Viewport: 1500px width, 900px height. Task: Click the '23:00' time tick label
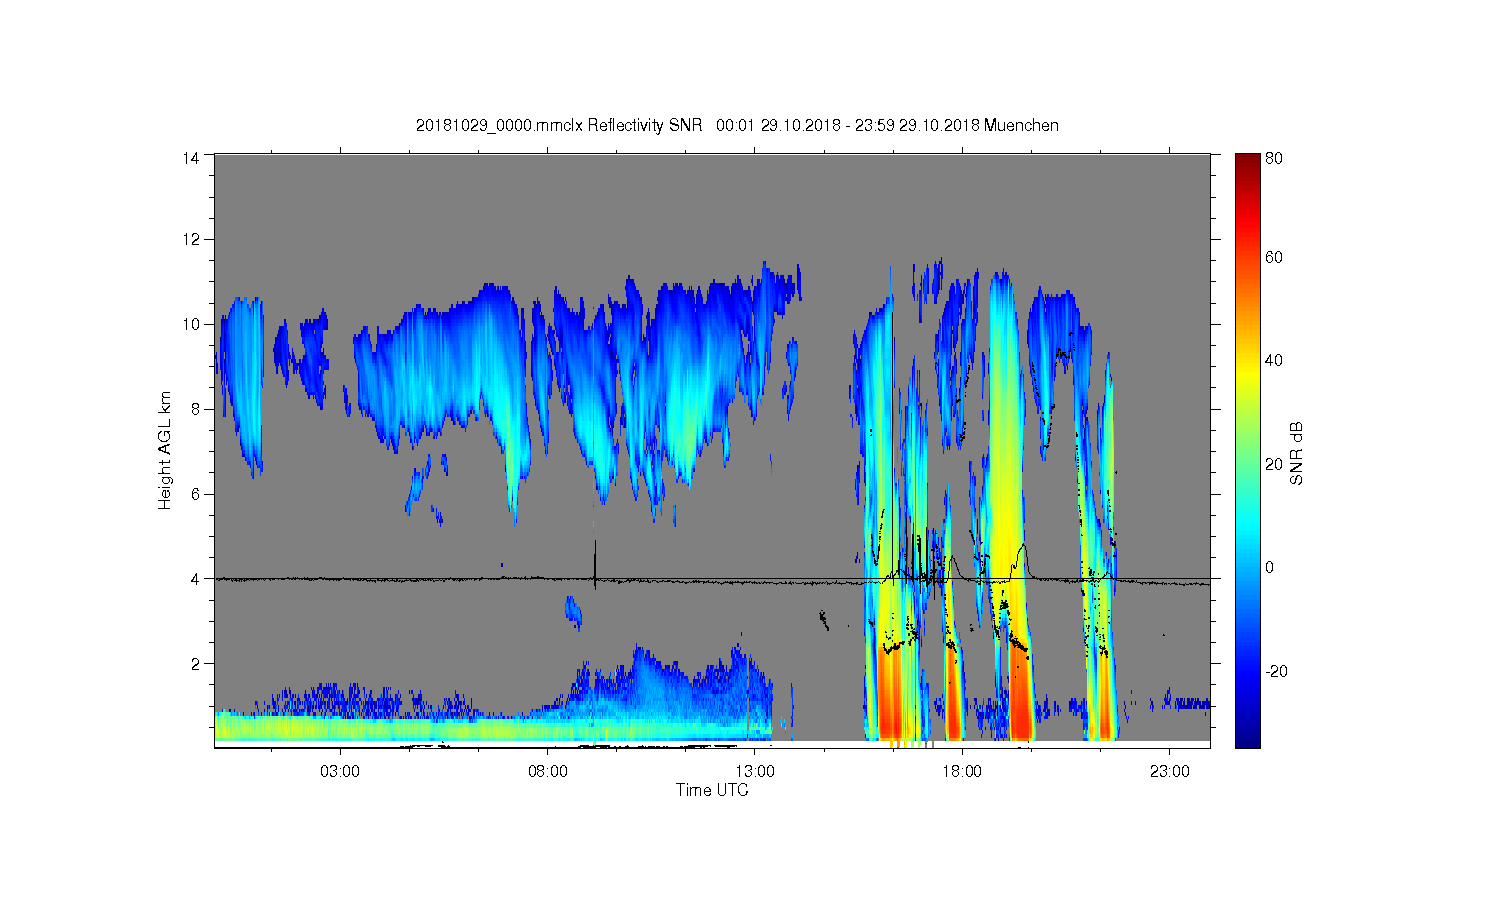tap(1170, 771)
